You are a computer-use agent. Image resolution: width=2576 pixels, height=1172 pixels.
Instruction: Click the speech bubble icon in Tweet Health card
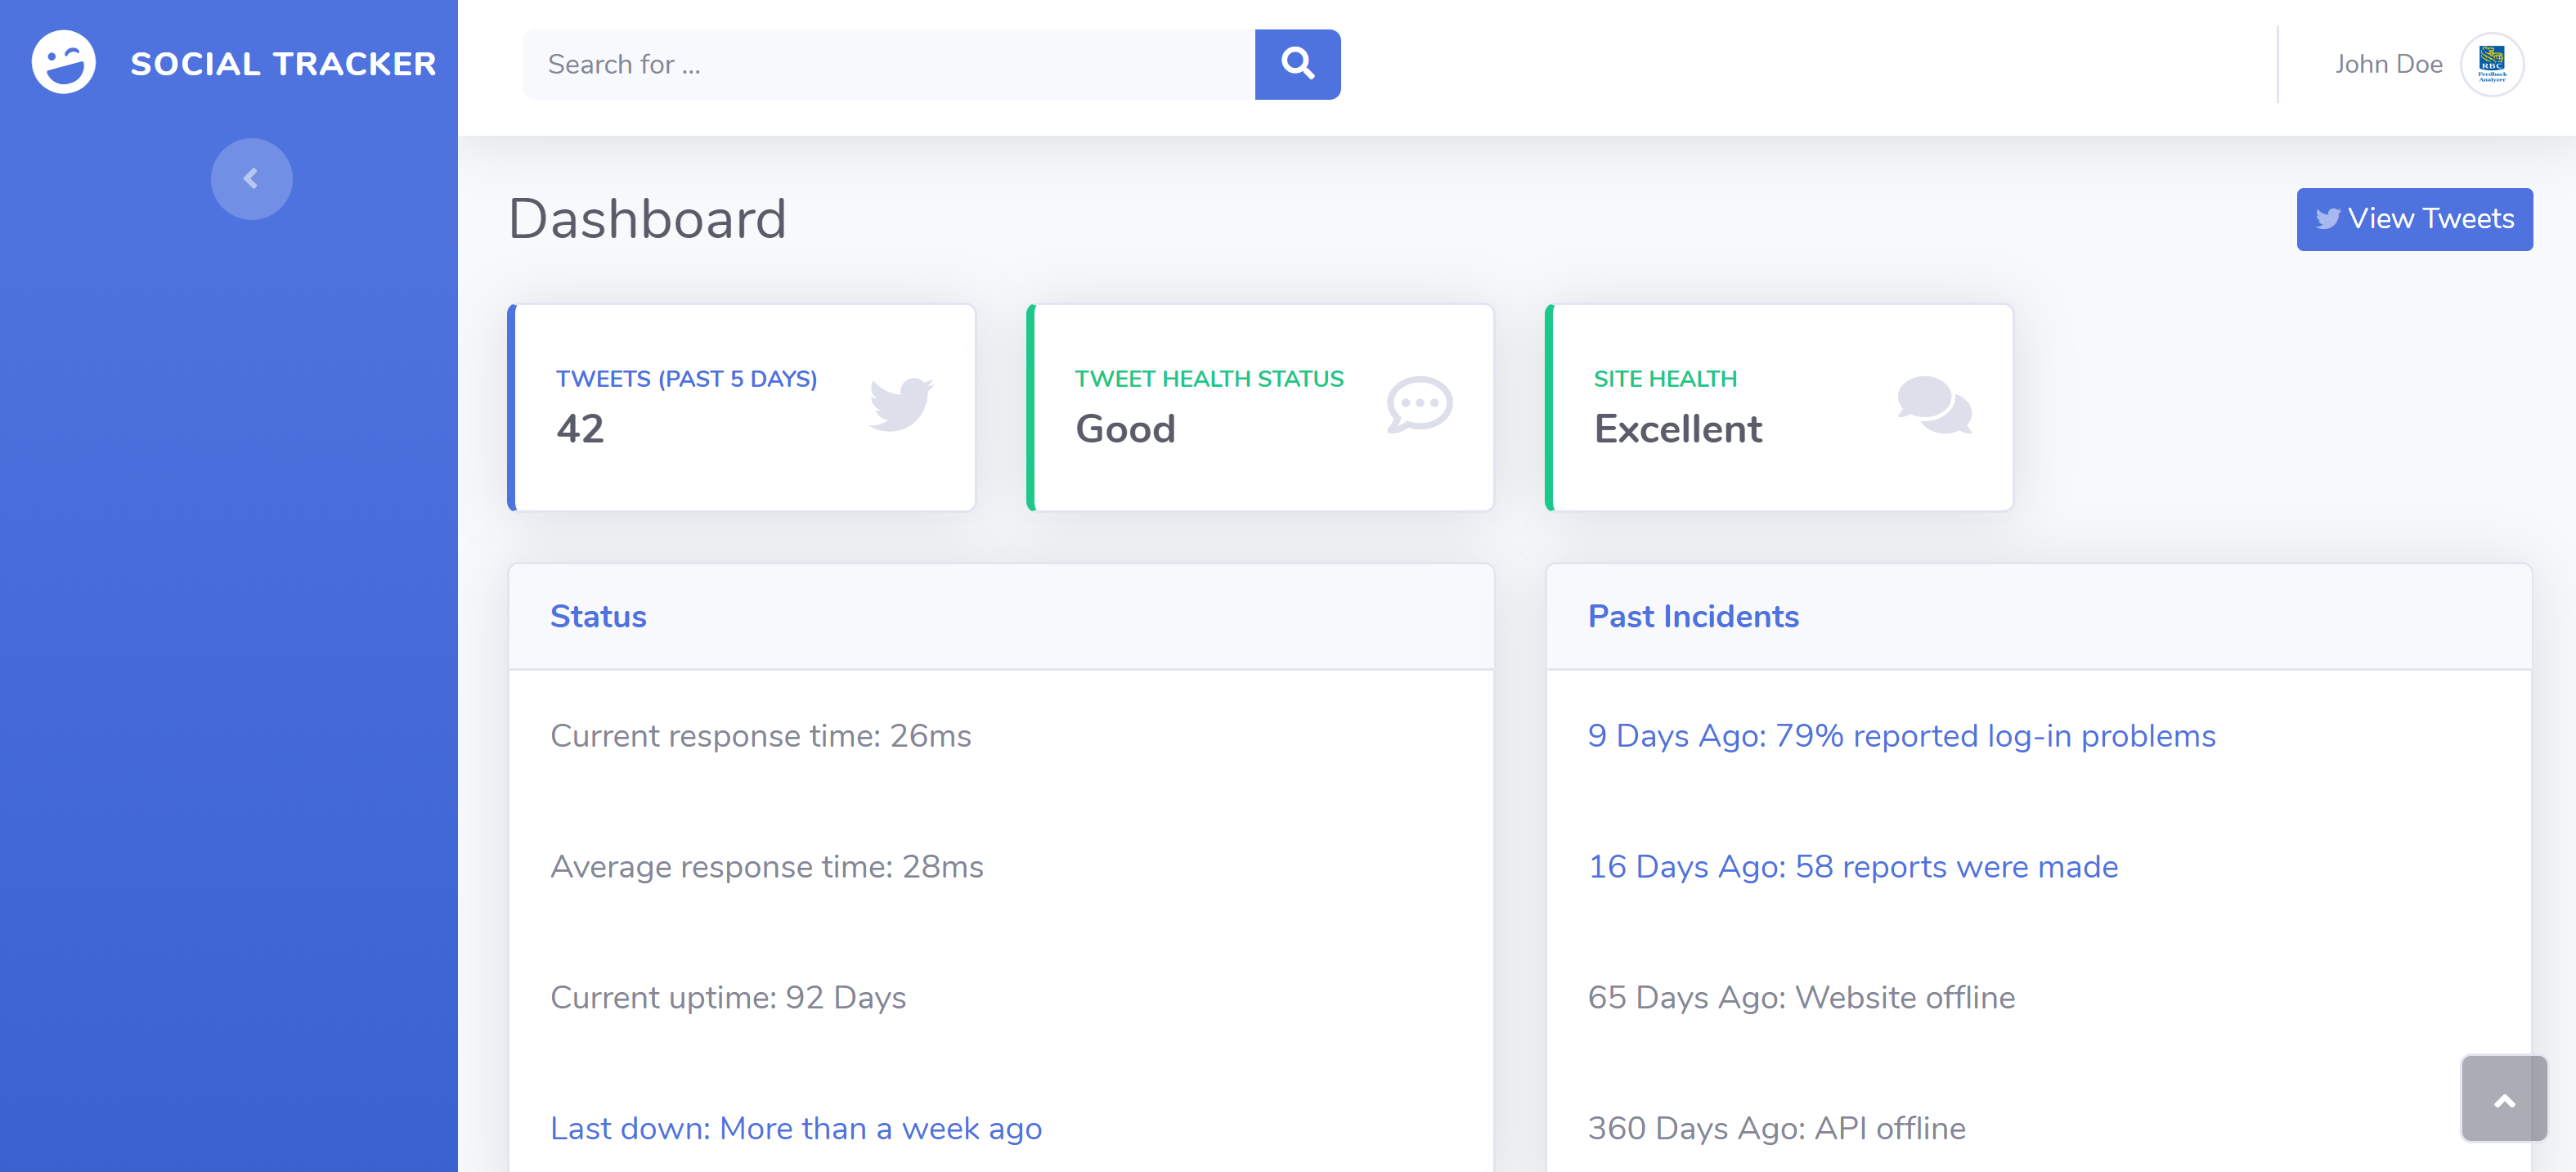click(x=1419, y=404)
